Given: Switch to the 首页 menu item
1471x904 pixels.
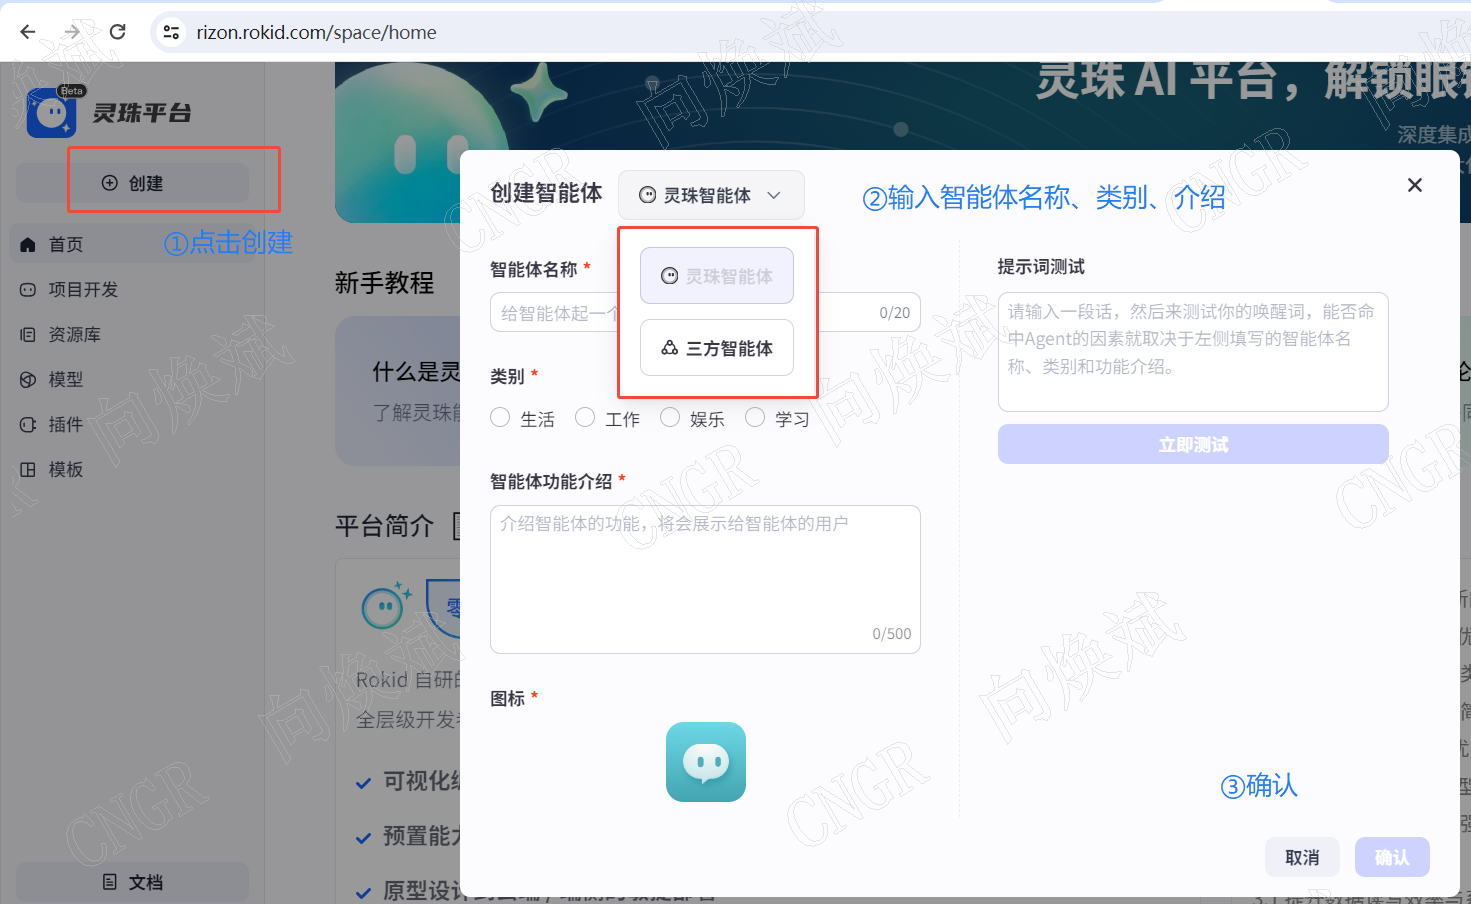Looking at the screenshot, I should coord(65,243).
